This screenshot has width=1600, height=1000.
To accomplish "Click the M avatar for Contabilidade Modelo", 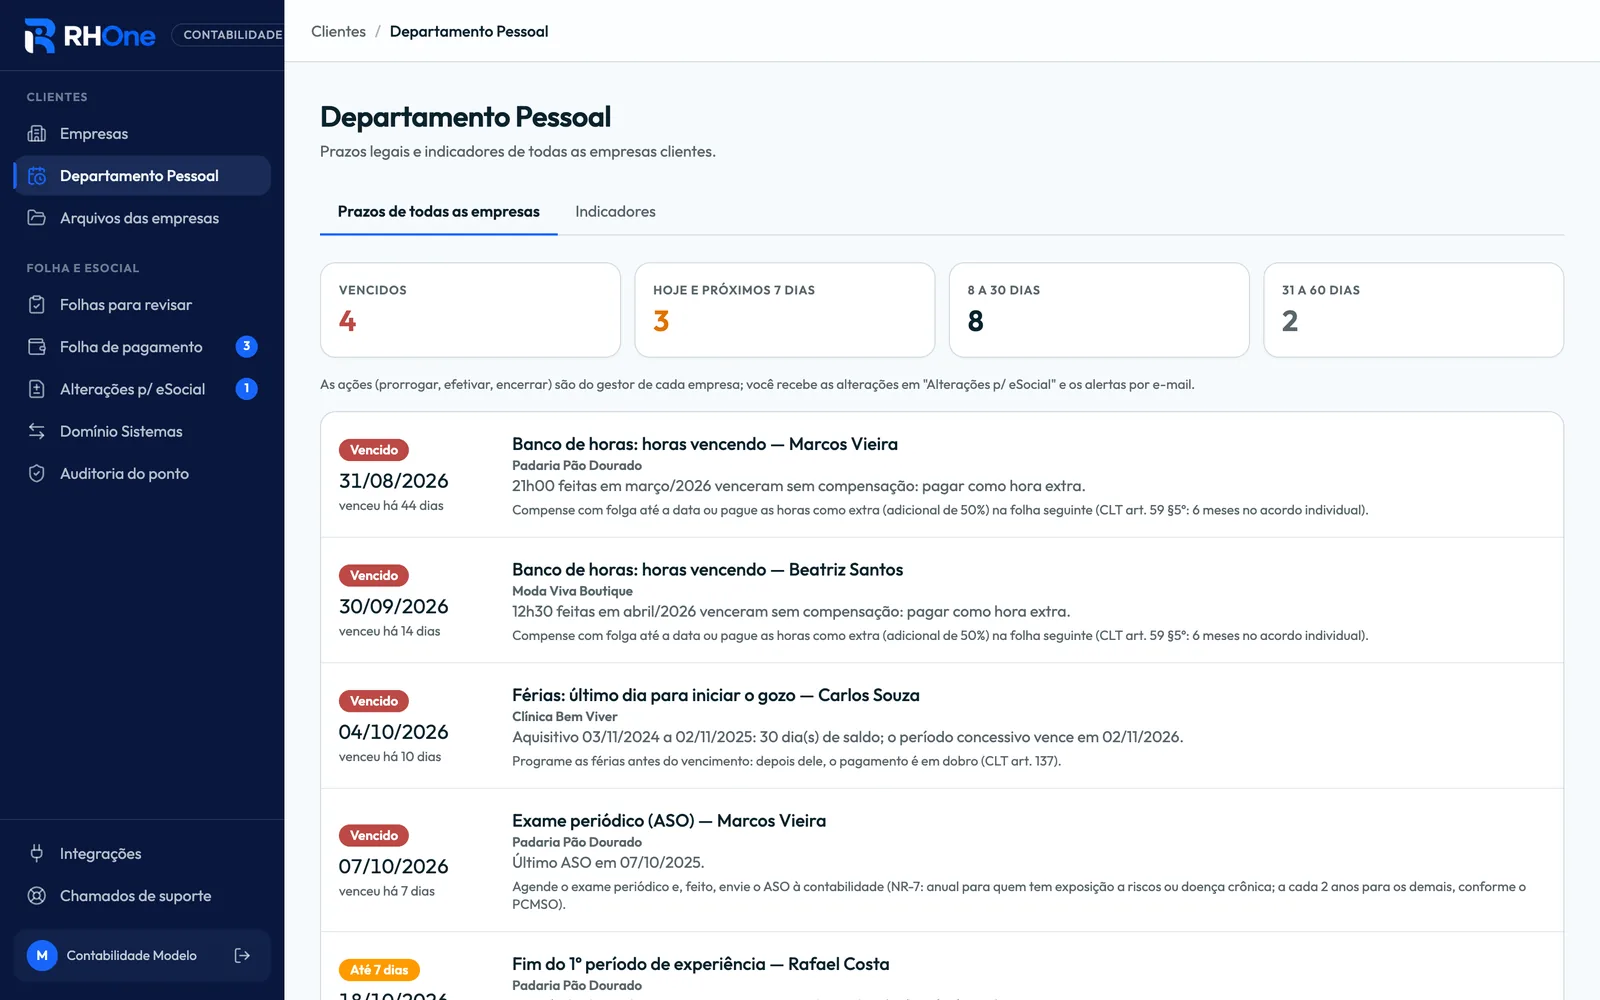I will pos(42,956).
